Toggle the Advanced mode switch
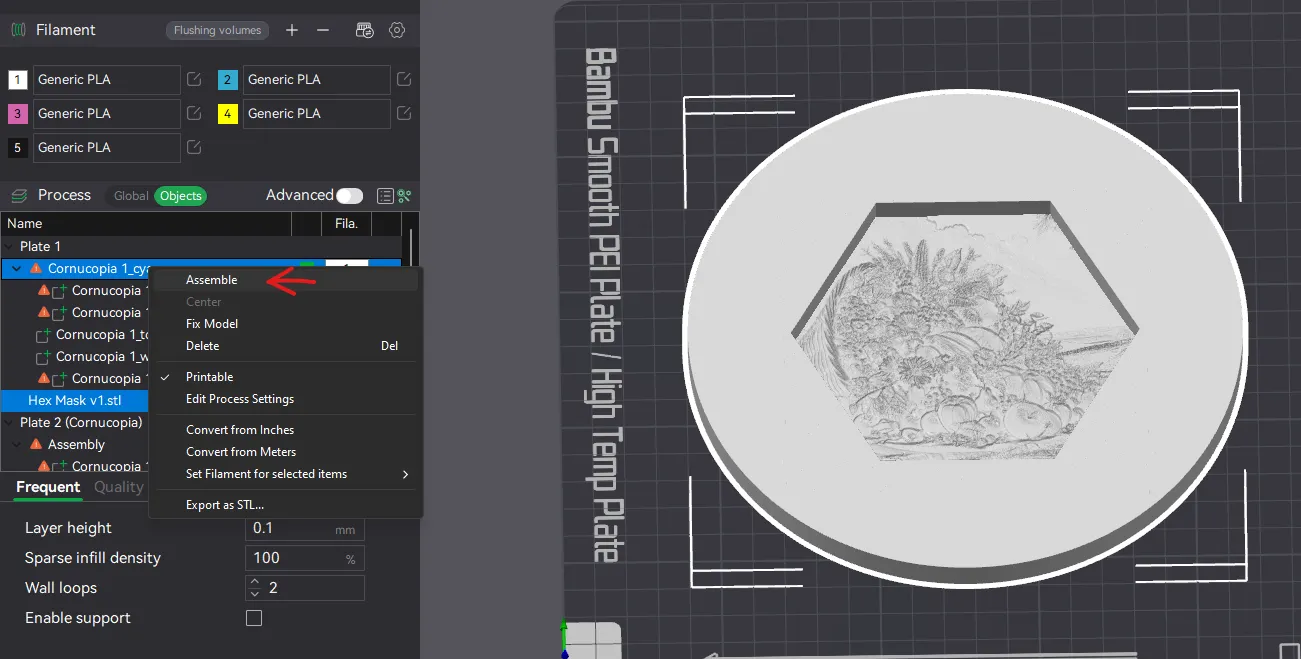This screenshot has height=659, width=1301. (x=349, y=196)
